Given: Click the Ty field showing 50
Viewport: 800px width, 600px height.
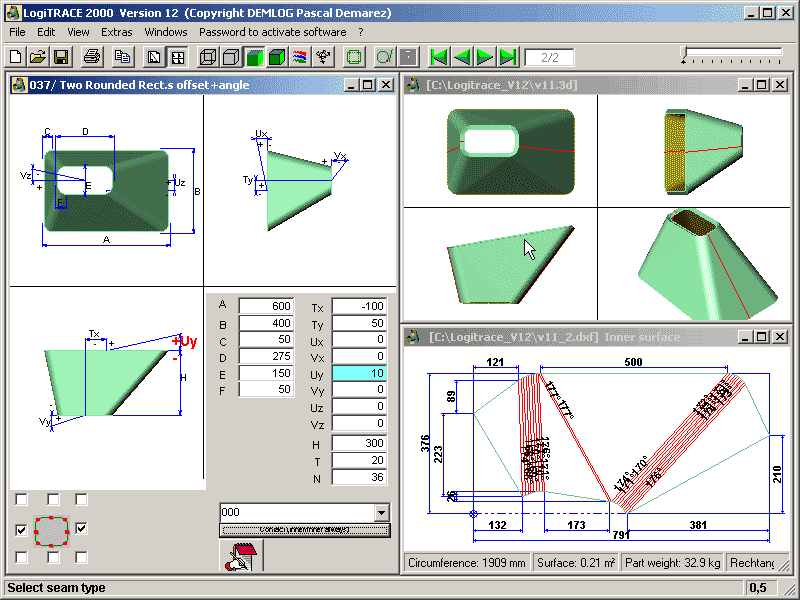Looking at the screenshot, I should (x=359, y=323).
